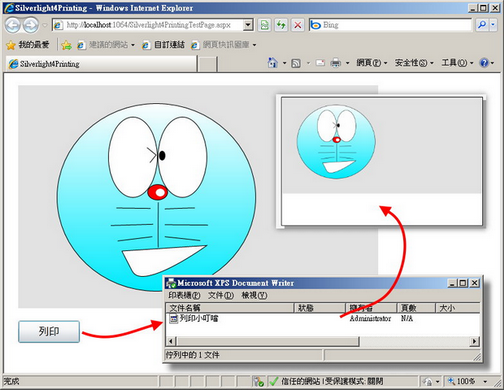Image resolution: width=504 pixels, height=390 pixels.
Task: Click the document icon beside 列印小叮噹
Action: 173,318
